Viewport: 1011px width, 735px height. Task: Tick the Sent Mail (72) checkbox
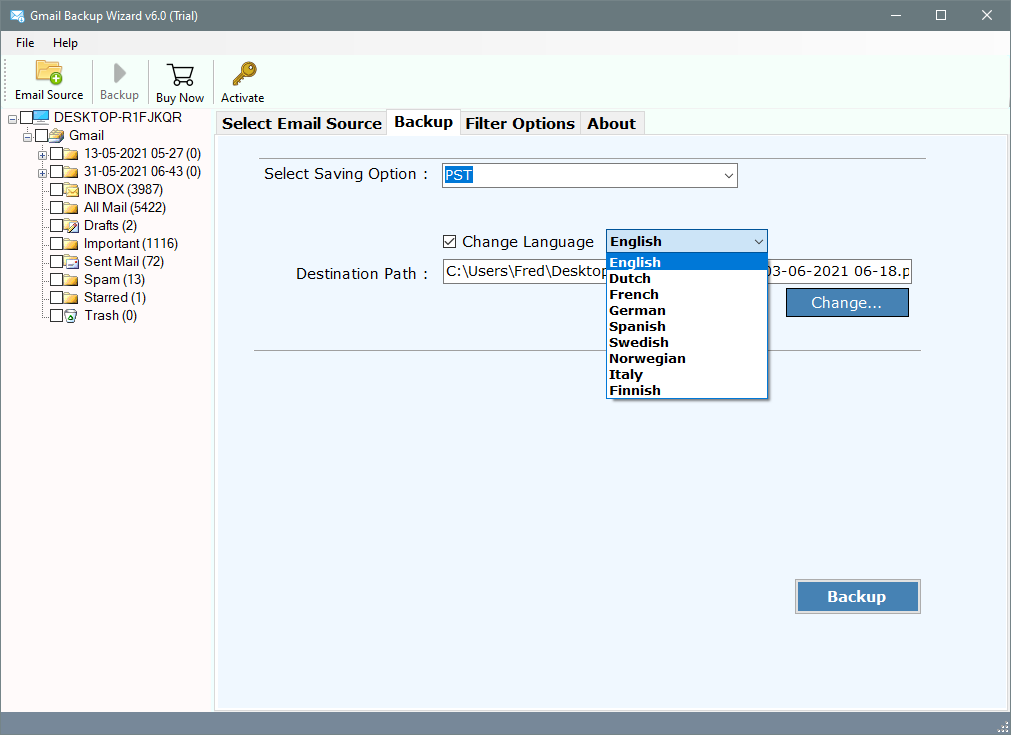click(x=57, y=262)
